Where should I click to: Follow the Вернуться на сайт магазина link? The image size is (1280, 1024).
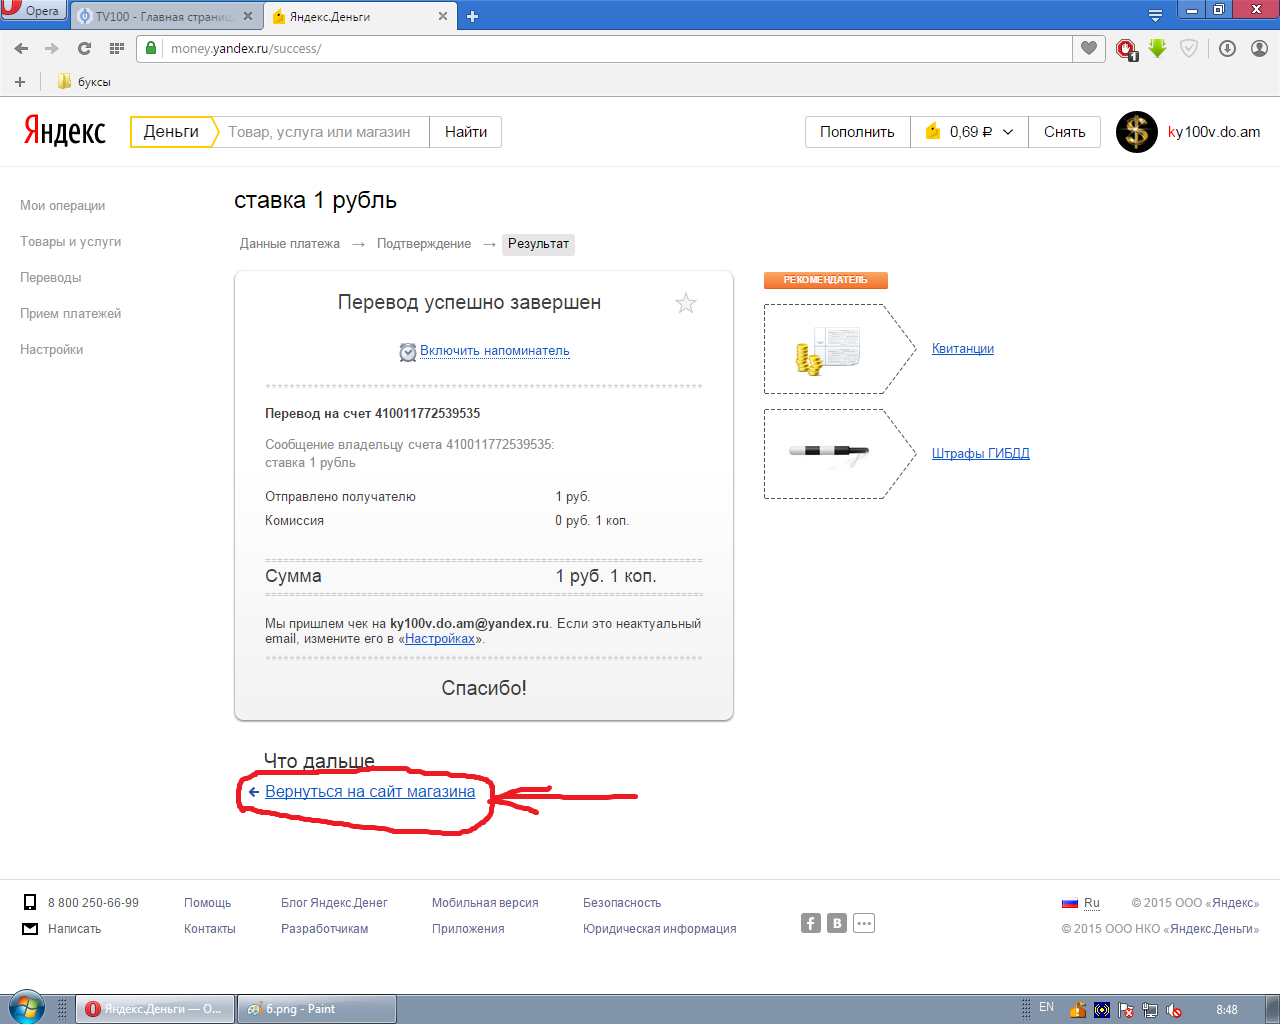tap(370, 792)
